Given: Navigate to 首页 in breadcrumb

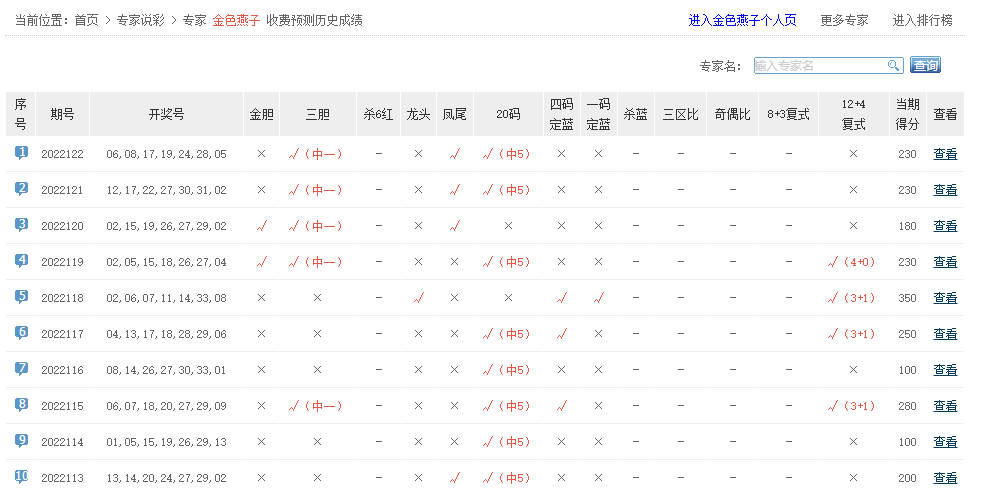Looking at the screenshot, I should [87, 20].
